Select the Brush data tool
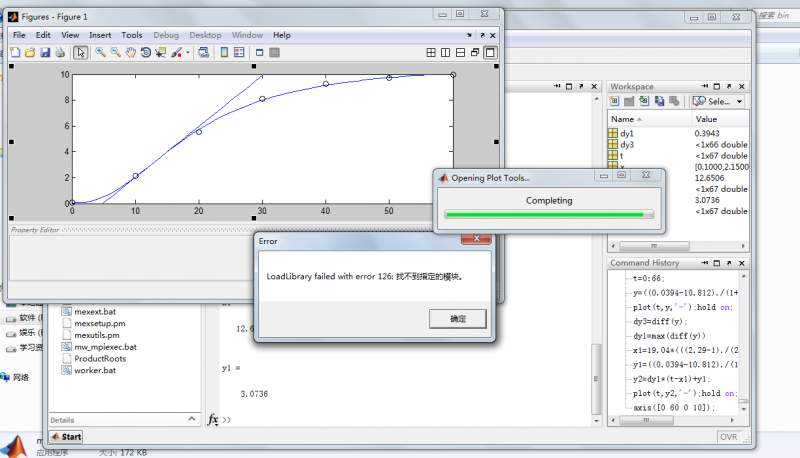This screenshot has height=458, width=800. coord(177,53)
